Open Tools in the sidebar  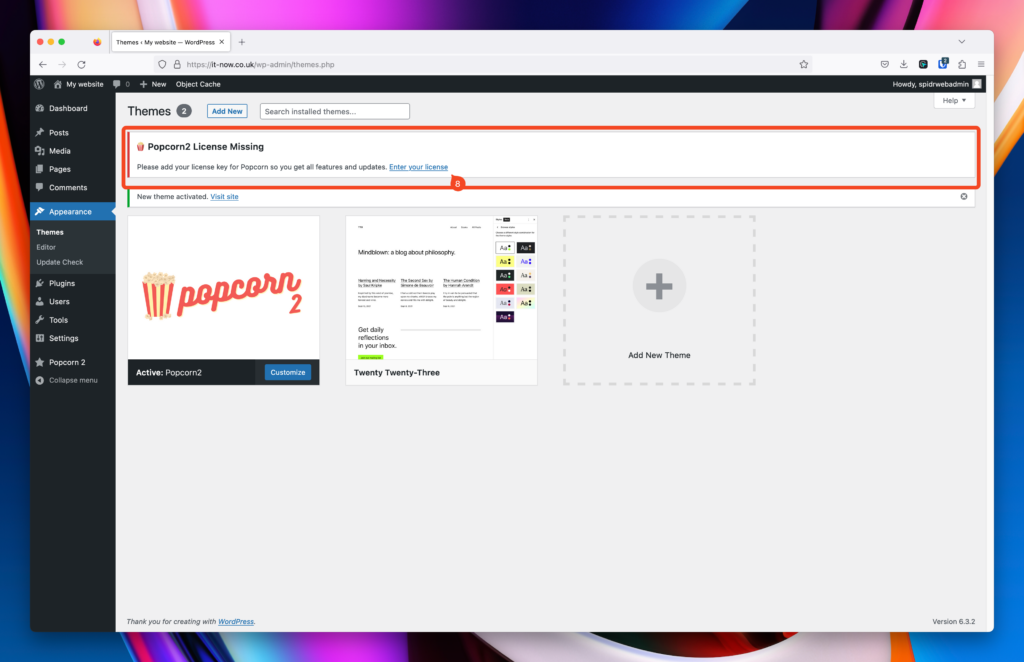point(58,320)
